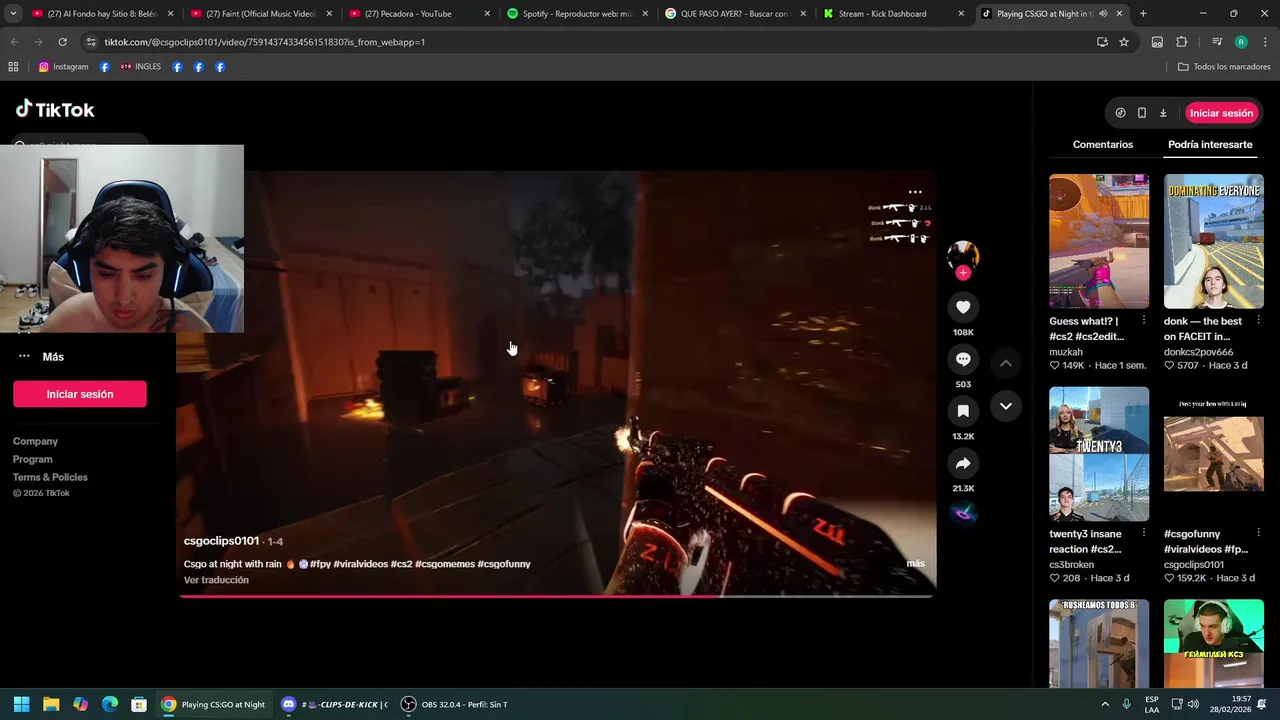1280x720 pixels.
Task: Open the Chrome profile avatar R
Action: [1241, 42]
